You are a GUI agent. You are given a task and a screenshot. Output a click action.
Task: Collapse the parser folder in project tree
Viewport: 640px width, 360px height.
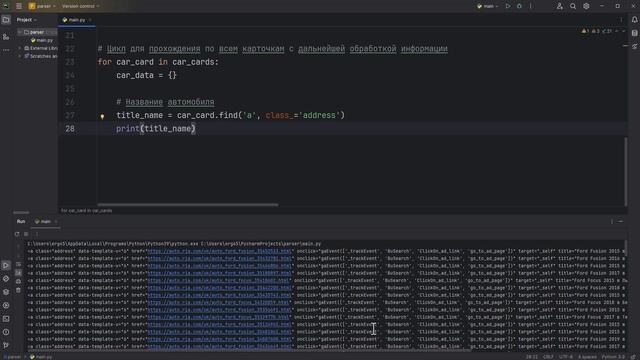coord(20,32)
